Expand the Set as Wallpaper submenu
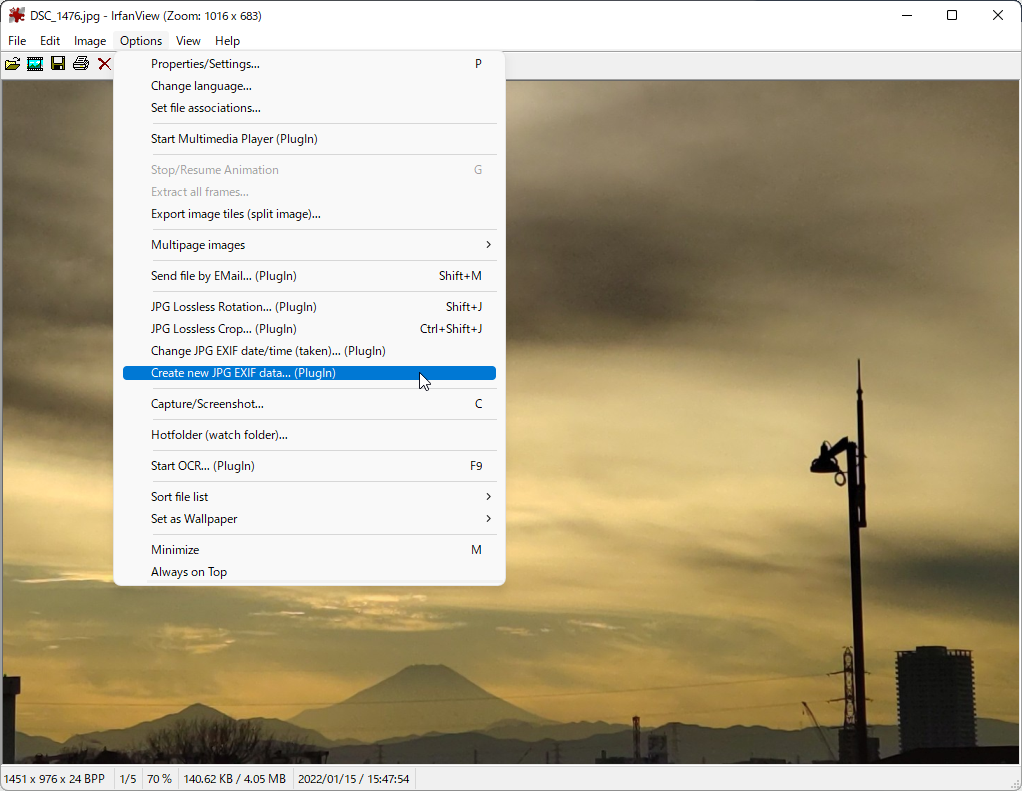 (x=310, y=519)
